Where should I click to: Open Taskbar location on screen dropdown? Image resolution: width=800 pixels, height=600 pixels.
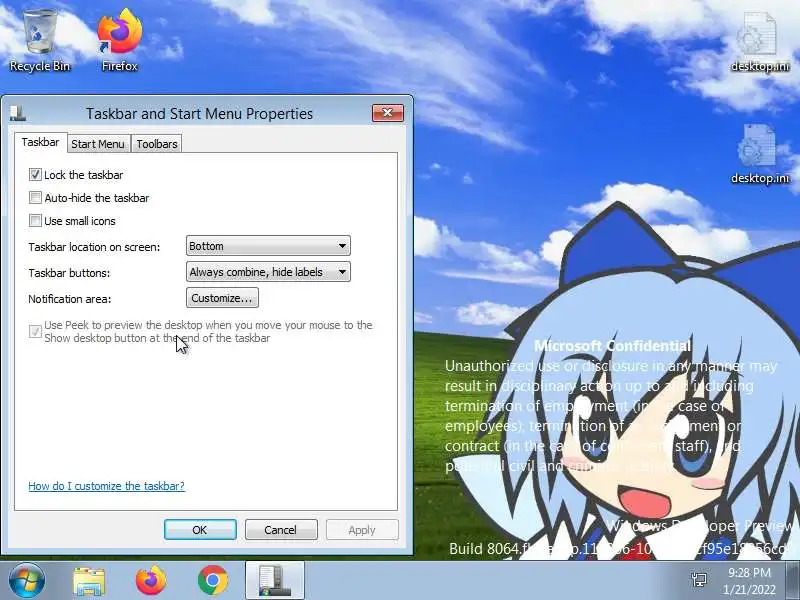click(268, 246)
